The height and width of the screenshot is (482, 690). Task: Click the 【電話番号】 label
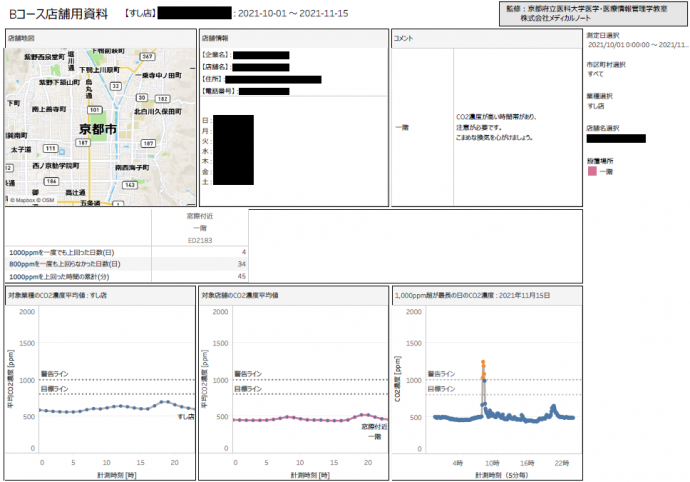pyautogui.click(x=219, y=91)
